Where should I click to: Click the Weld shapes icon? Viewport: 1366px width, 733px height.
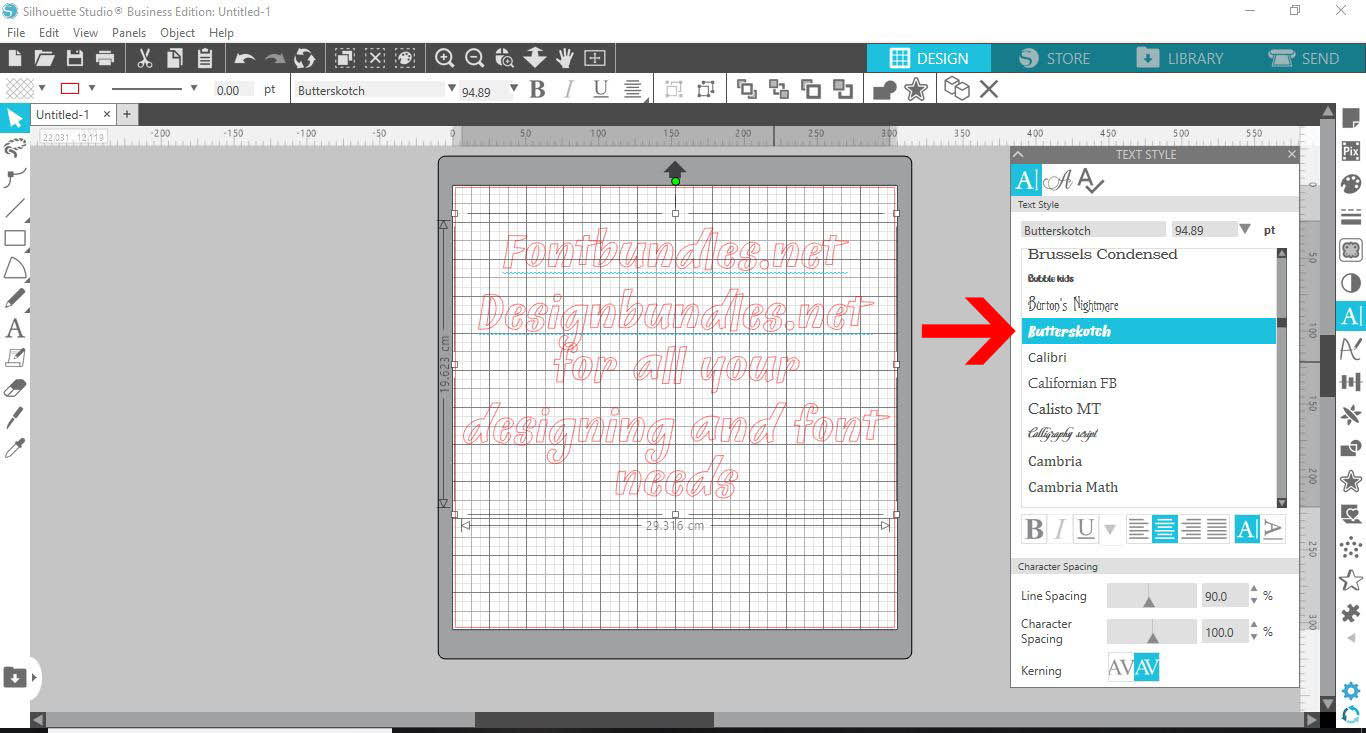coord(885,90)
